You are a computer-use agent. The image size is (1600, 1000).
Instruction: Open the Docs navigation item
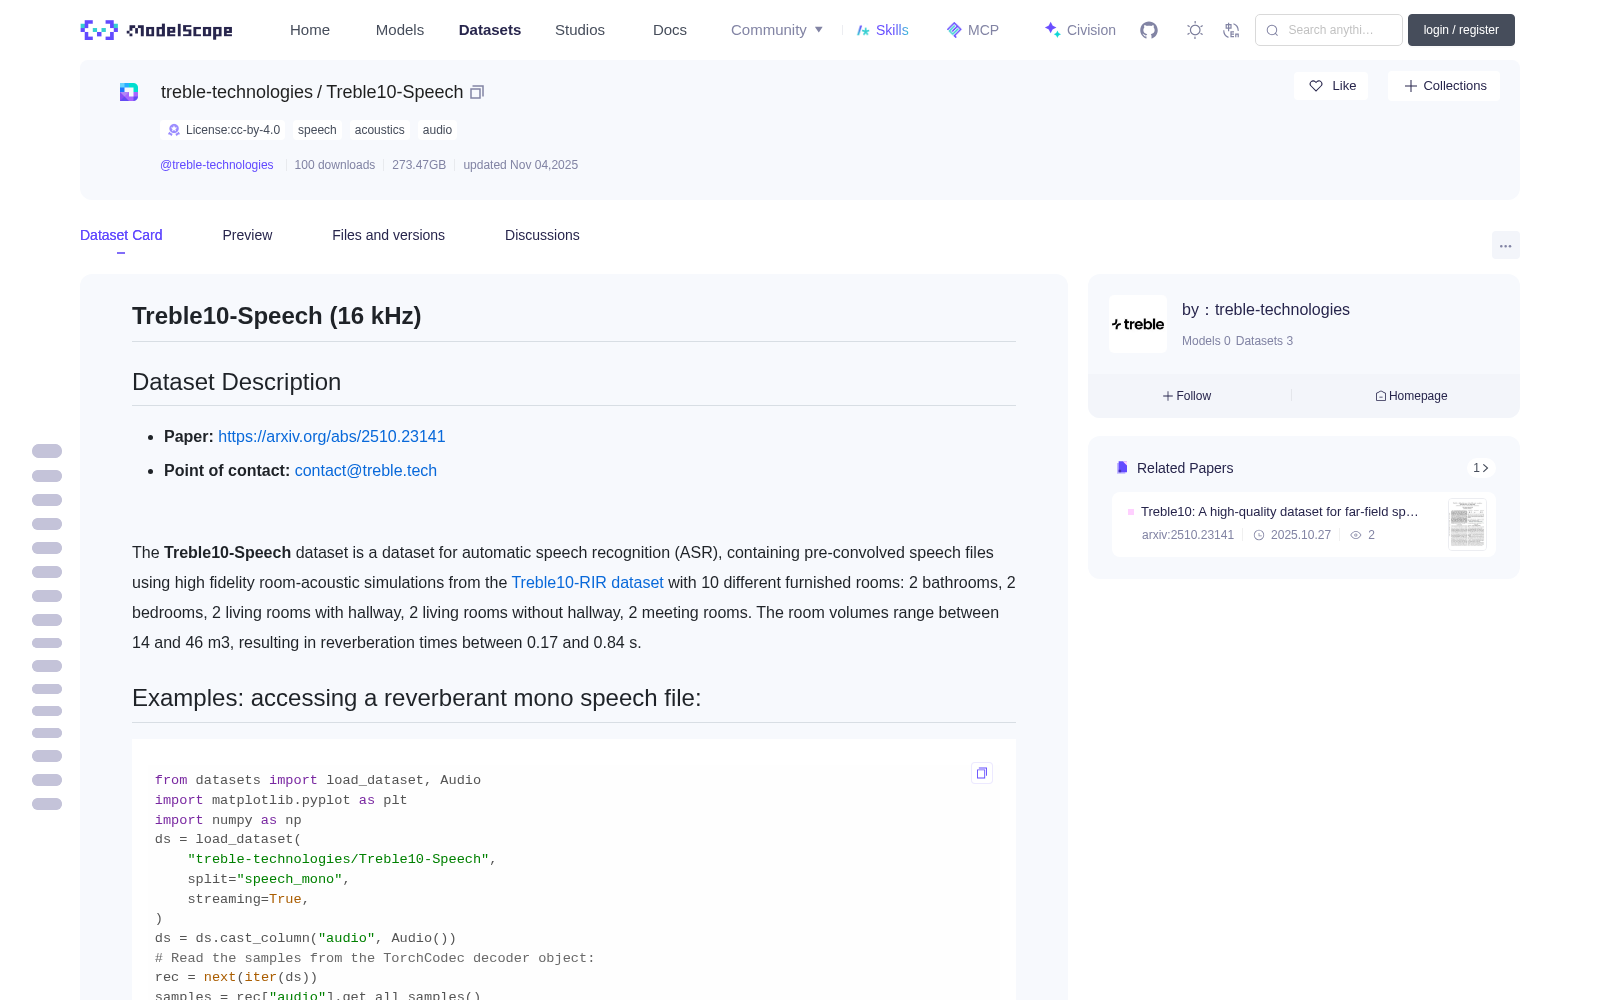(670, 30)
